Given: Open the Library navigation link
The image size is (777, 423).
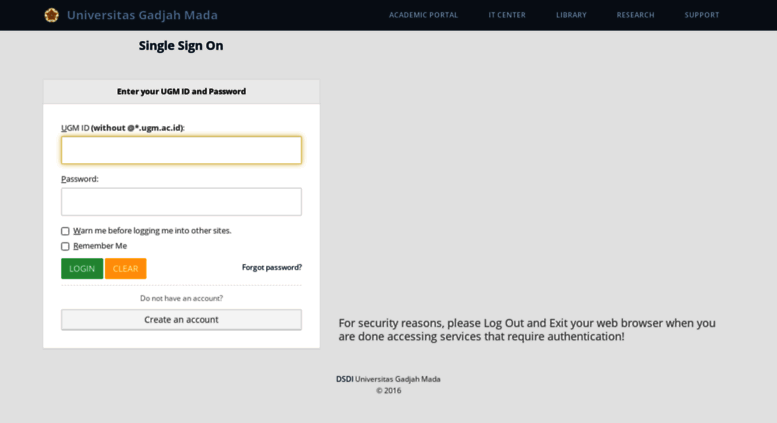Looking at the screenshot, I should (x=571, y=15).
